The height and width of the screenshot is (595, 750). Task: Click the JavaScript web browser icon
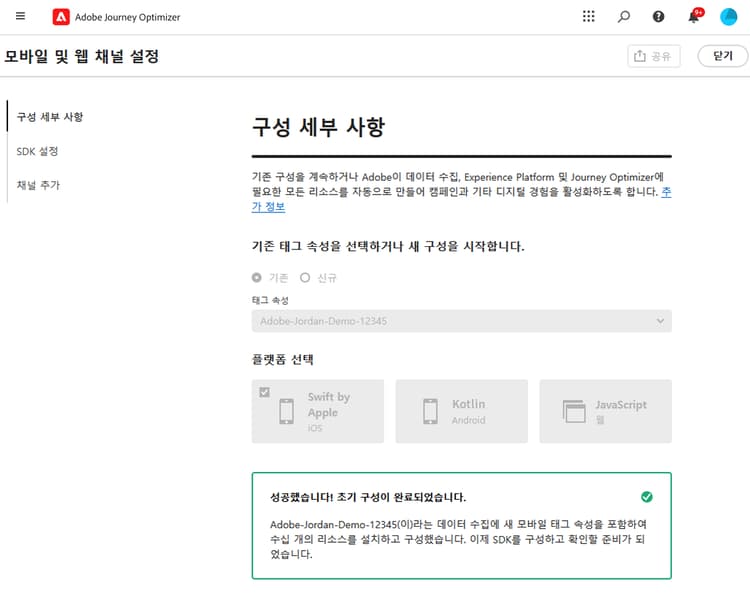pyautogui.click(x=574, y=411)
